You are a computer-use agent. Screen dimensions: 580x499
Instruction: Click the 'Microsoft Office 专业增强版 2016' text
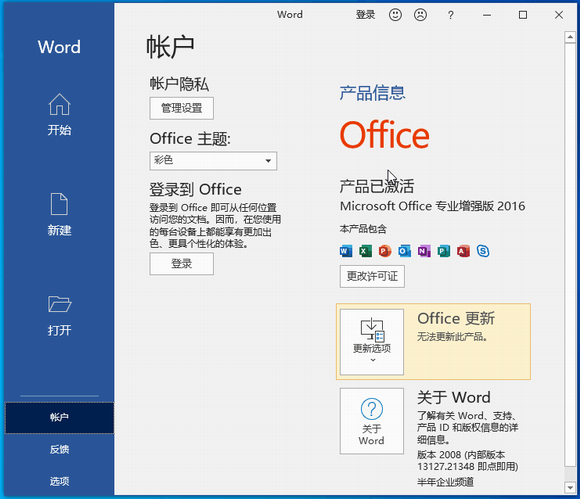click(432, 206)
